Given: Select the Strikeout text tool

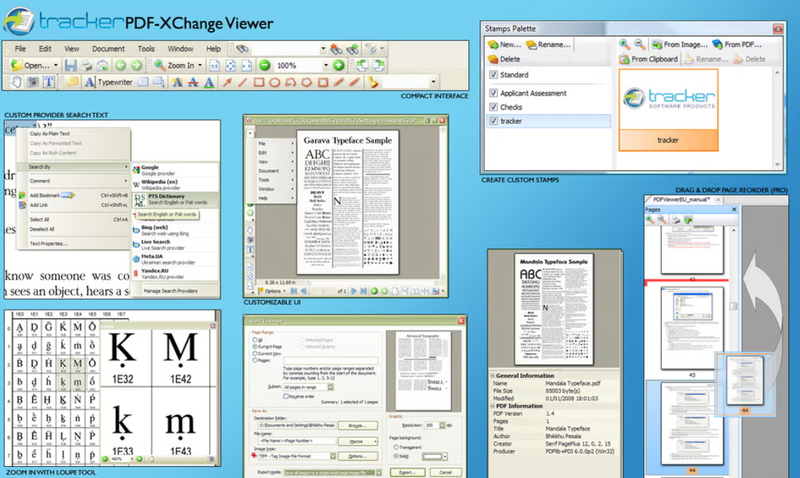Looking at the screenshot, I should [193, 82].
